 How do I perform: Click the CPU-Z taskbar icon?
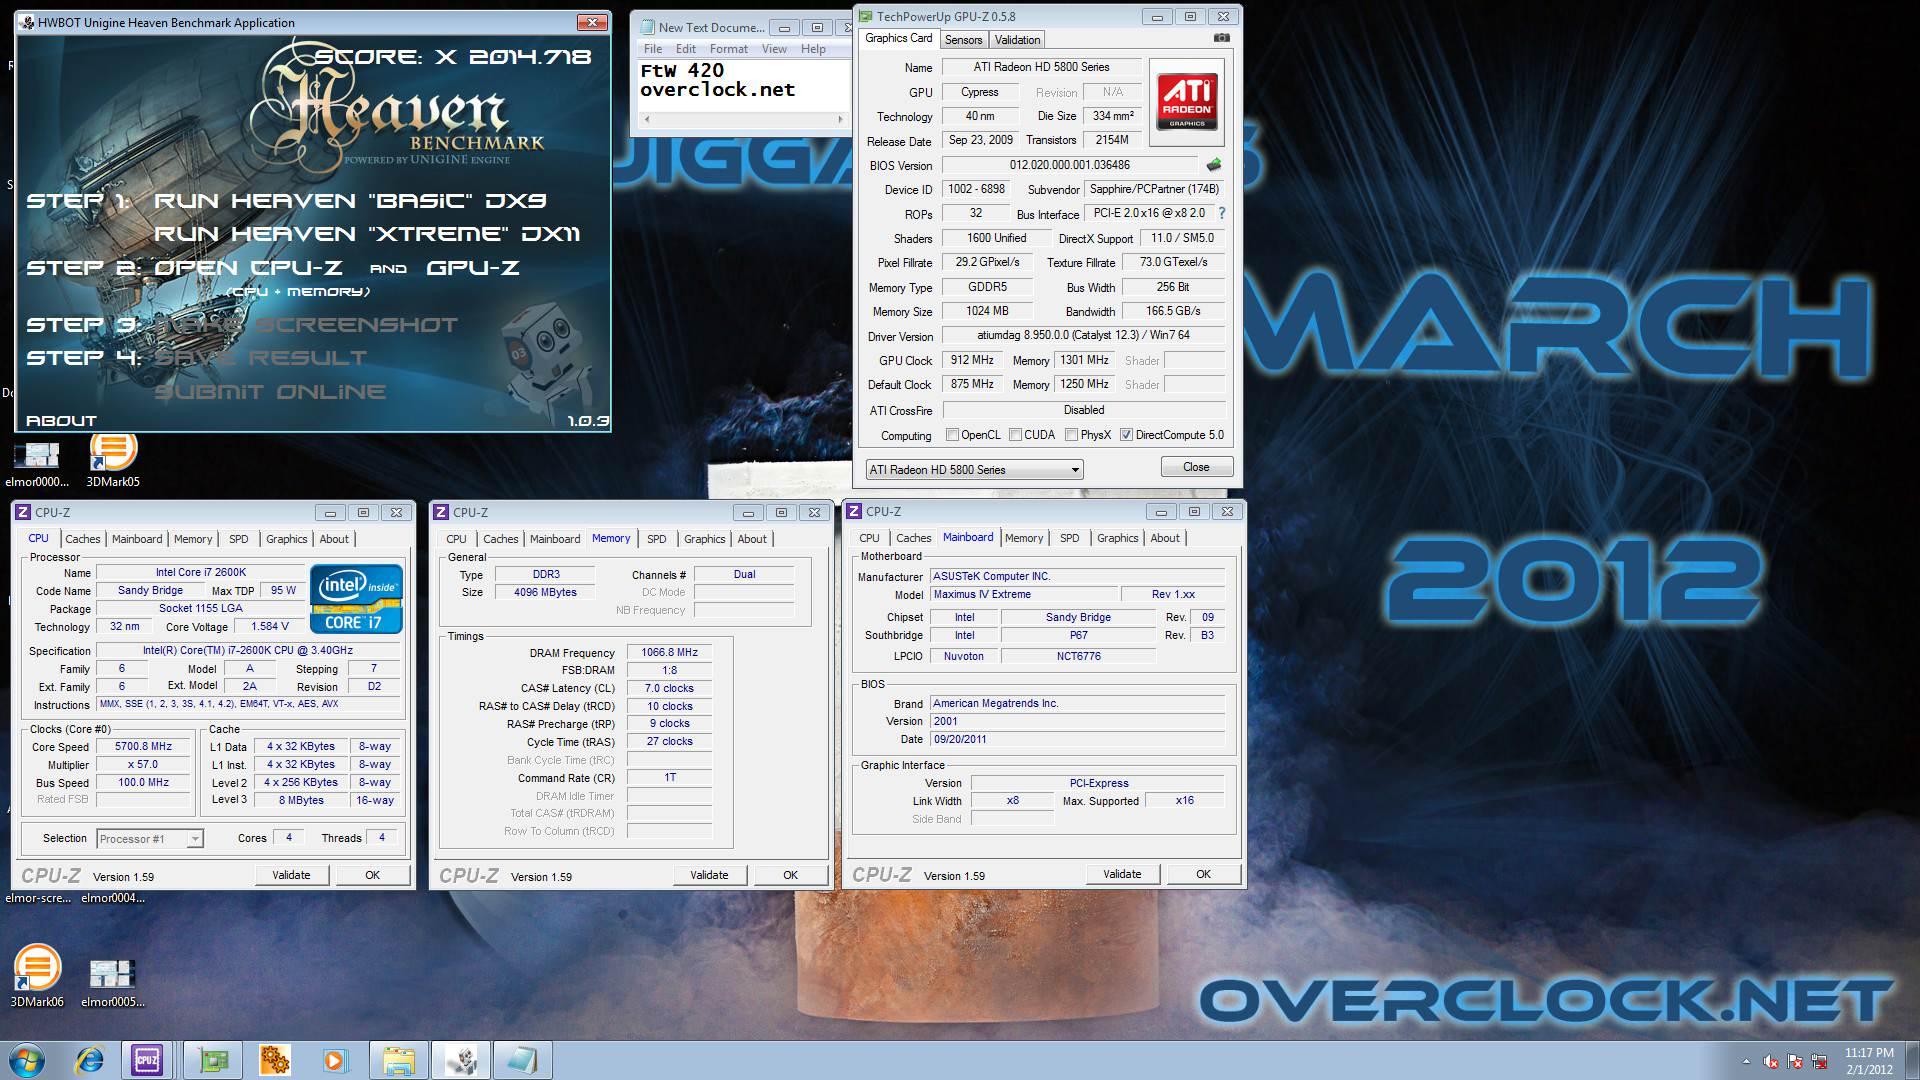pos(147,1060)
